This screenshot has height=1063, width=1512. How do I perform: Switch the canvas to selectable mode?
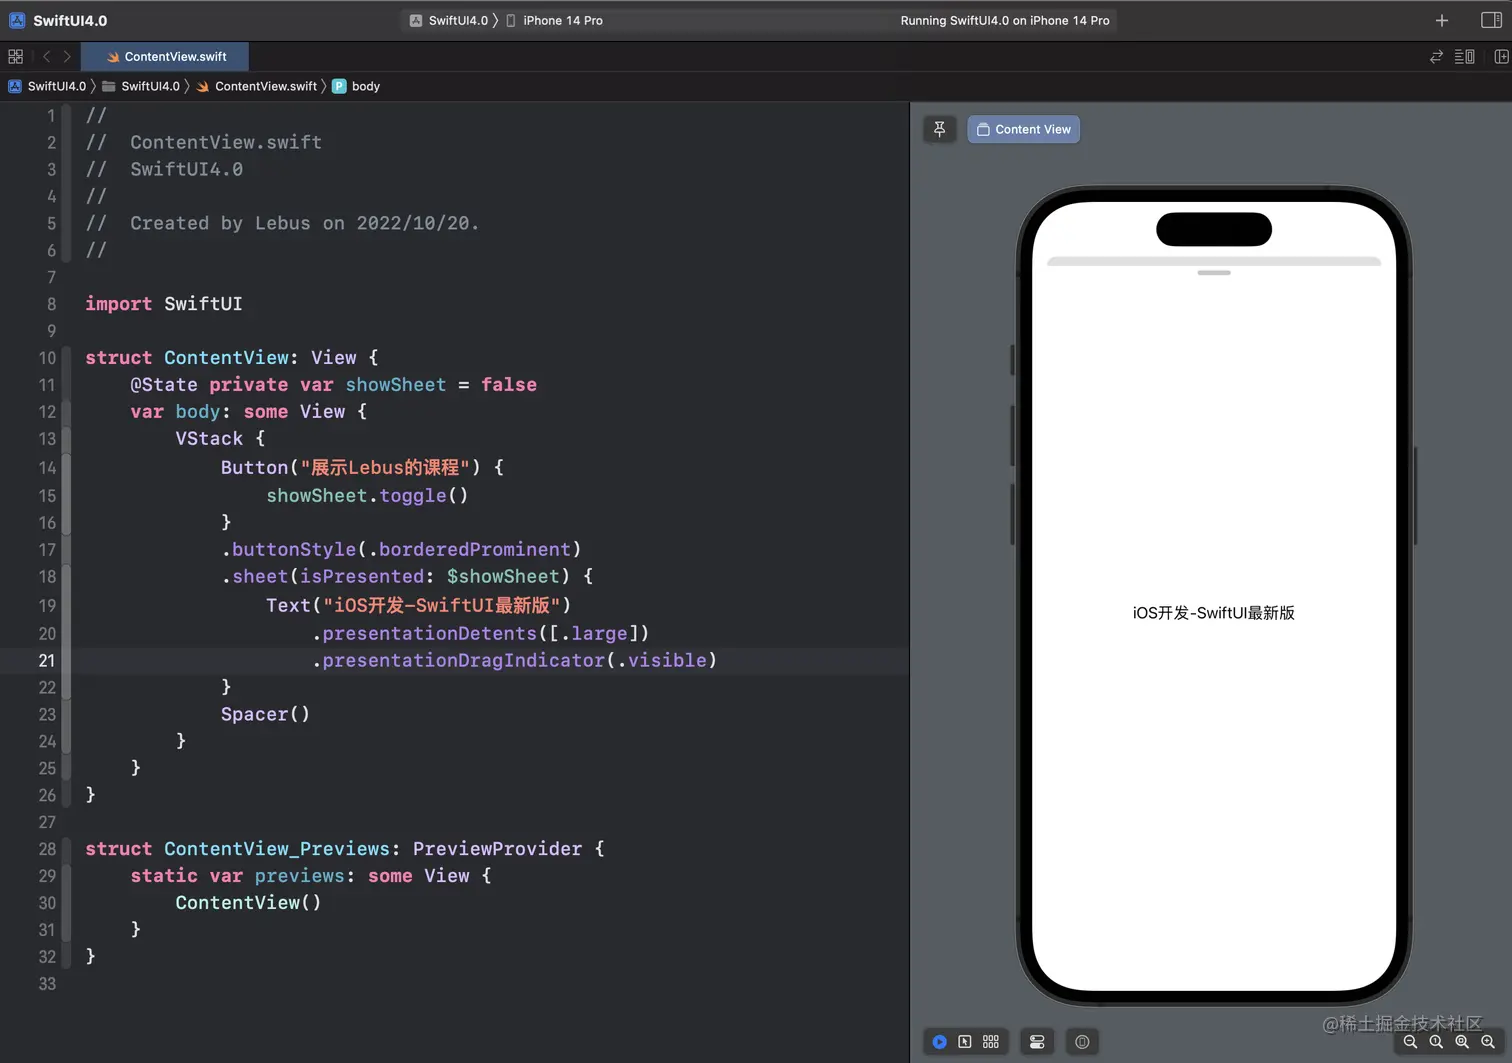(x=965, y=1042)
